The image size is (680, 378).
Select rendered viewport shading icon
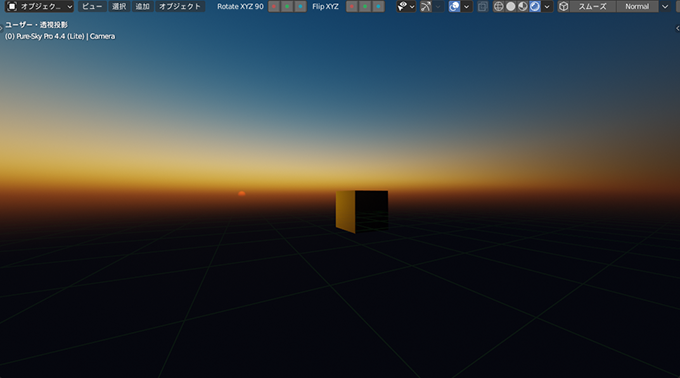click(x=535, y=7)
